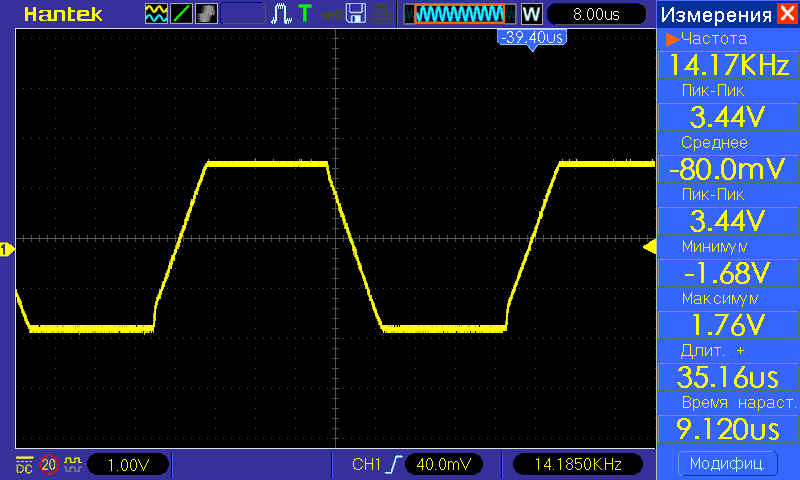This screenshot has height=480, width=800.
Task: Select the Частота measurement label
Action: [714, 39]
